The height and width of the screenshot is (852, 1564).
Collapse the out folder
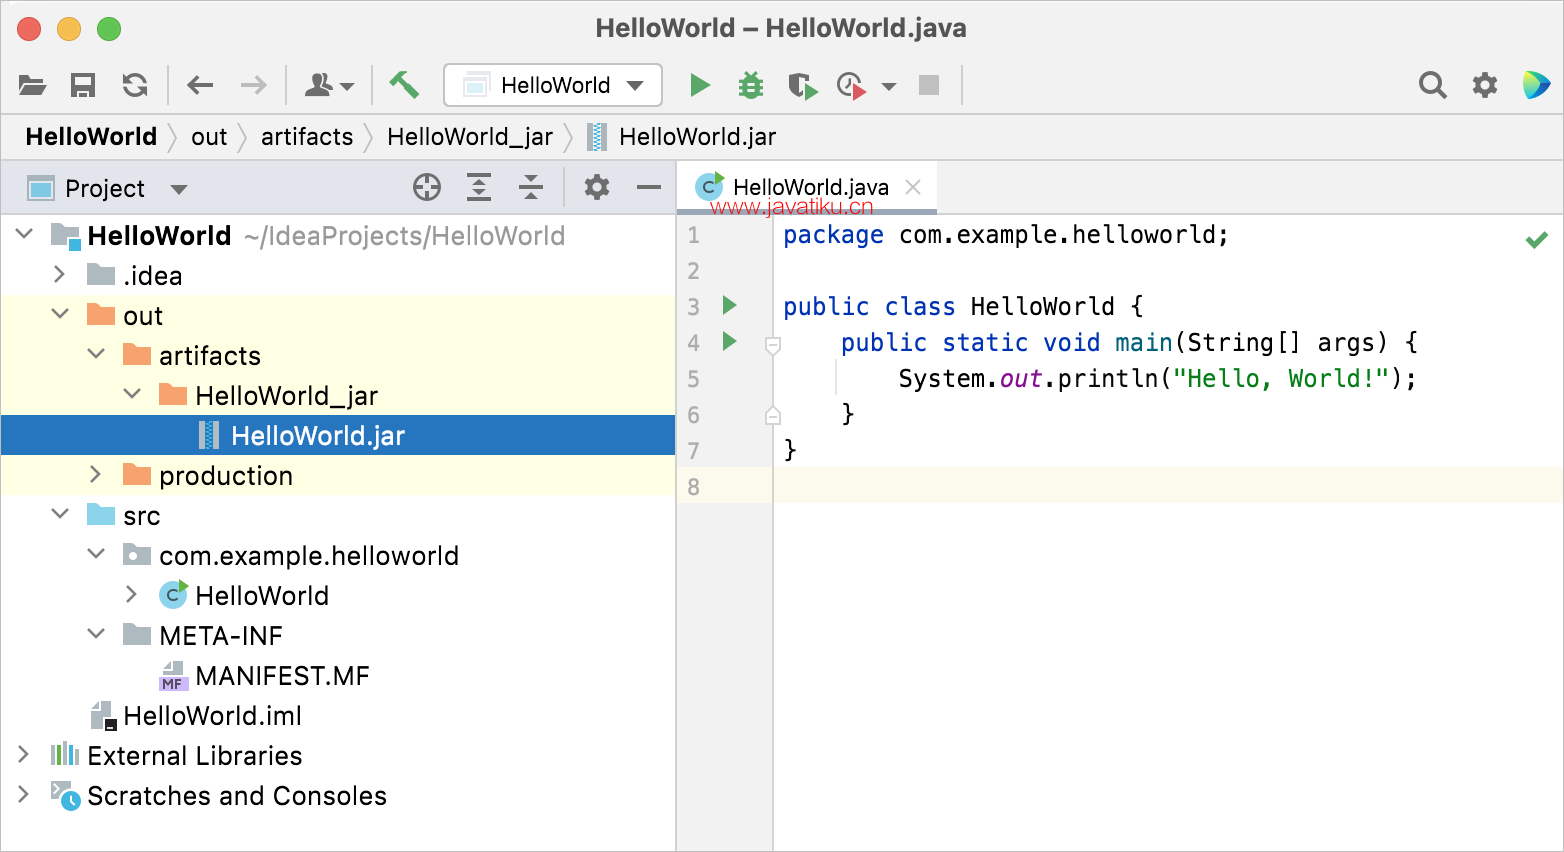click(x=60, y=314)
